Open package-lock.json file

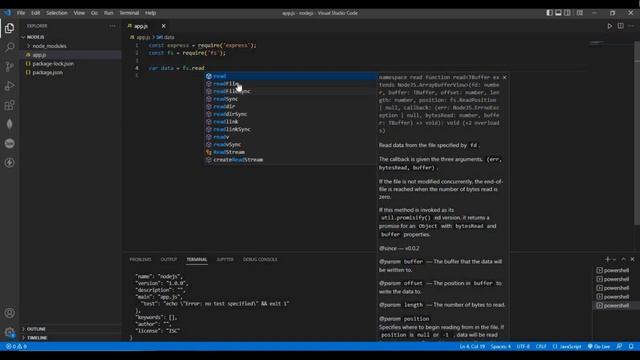53,64
